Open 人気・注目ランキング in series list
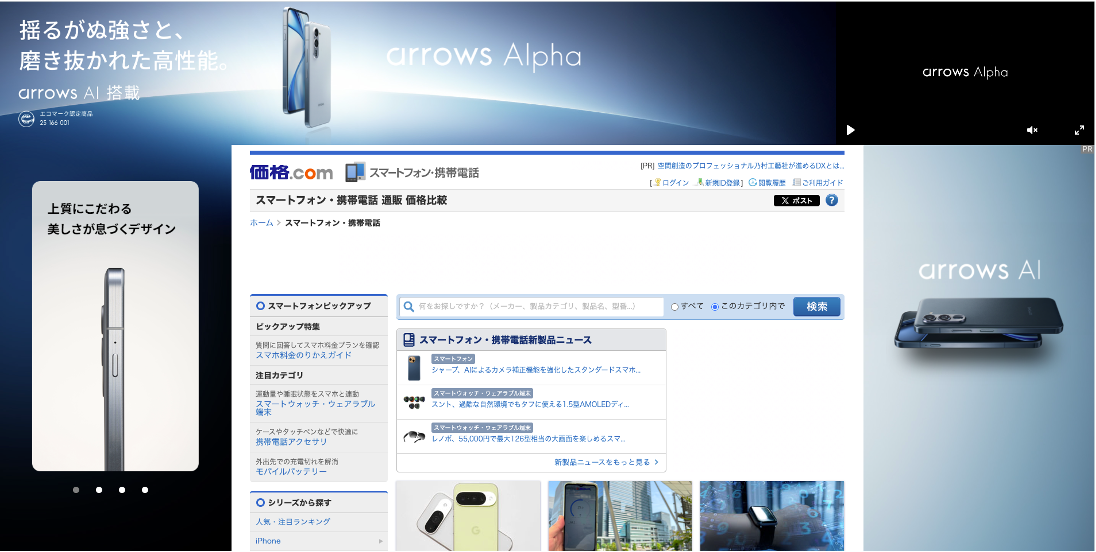The image size is (1096, 552). click(x=292, y=522)
